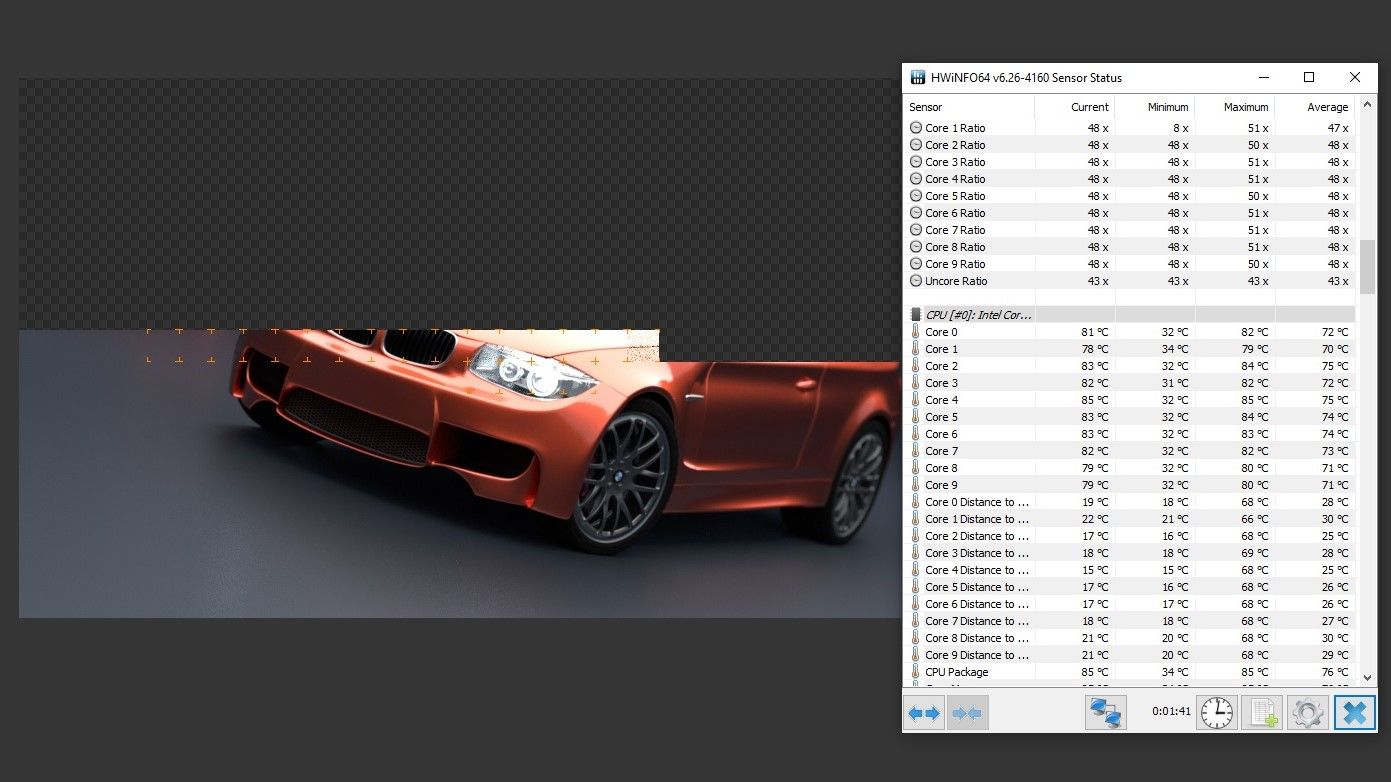Screen dimensions: 1391x782
Task: Click the vertical scrollbar thumb
Action: click(1367, 266)
